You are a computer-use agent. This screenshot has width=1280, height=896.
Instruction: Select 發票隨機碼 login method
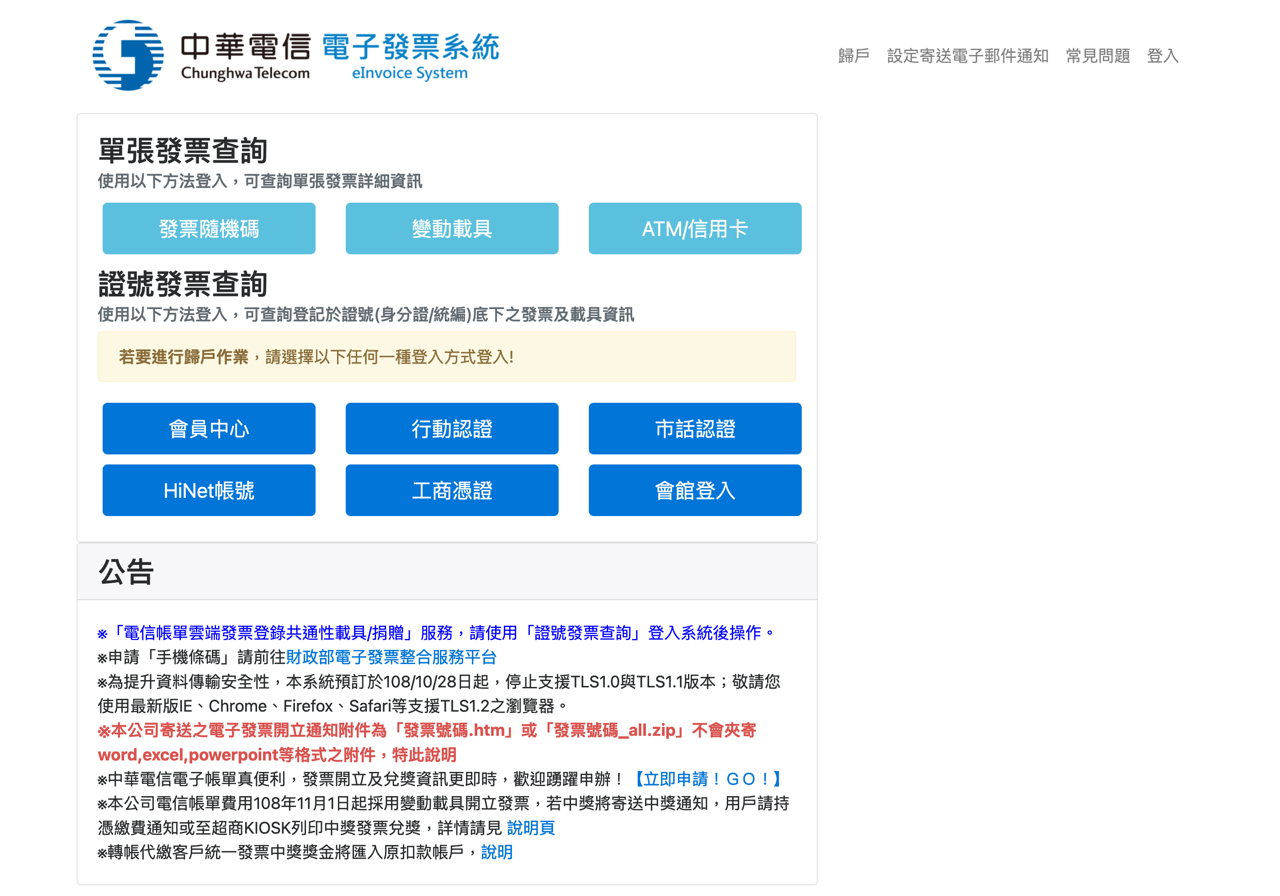(x=209, y=228)
